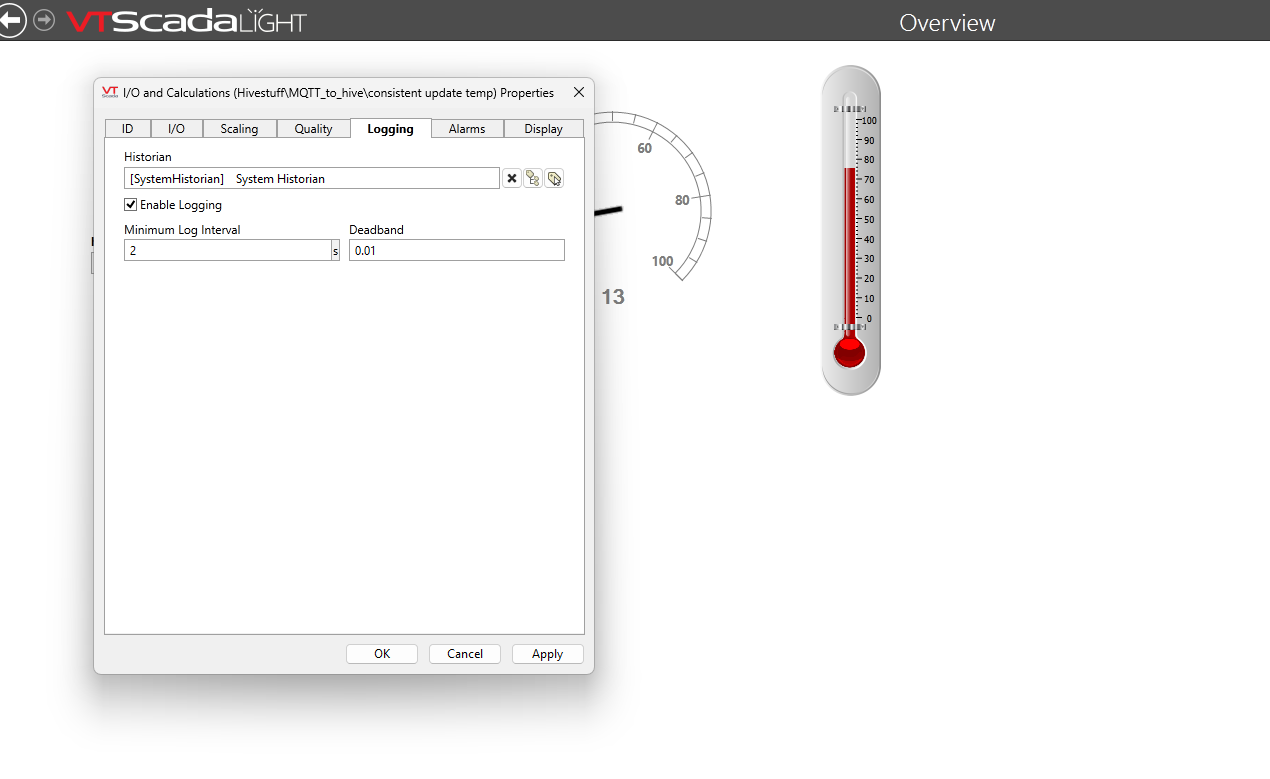The width and height of the screenshot is (1270, 779).
Task: Open the tag browser icon beside Historian
Action: (533, 178)
